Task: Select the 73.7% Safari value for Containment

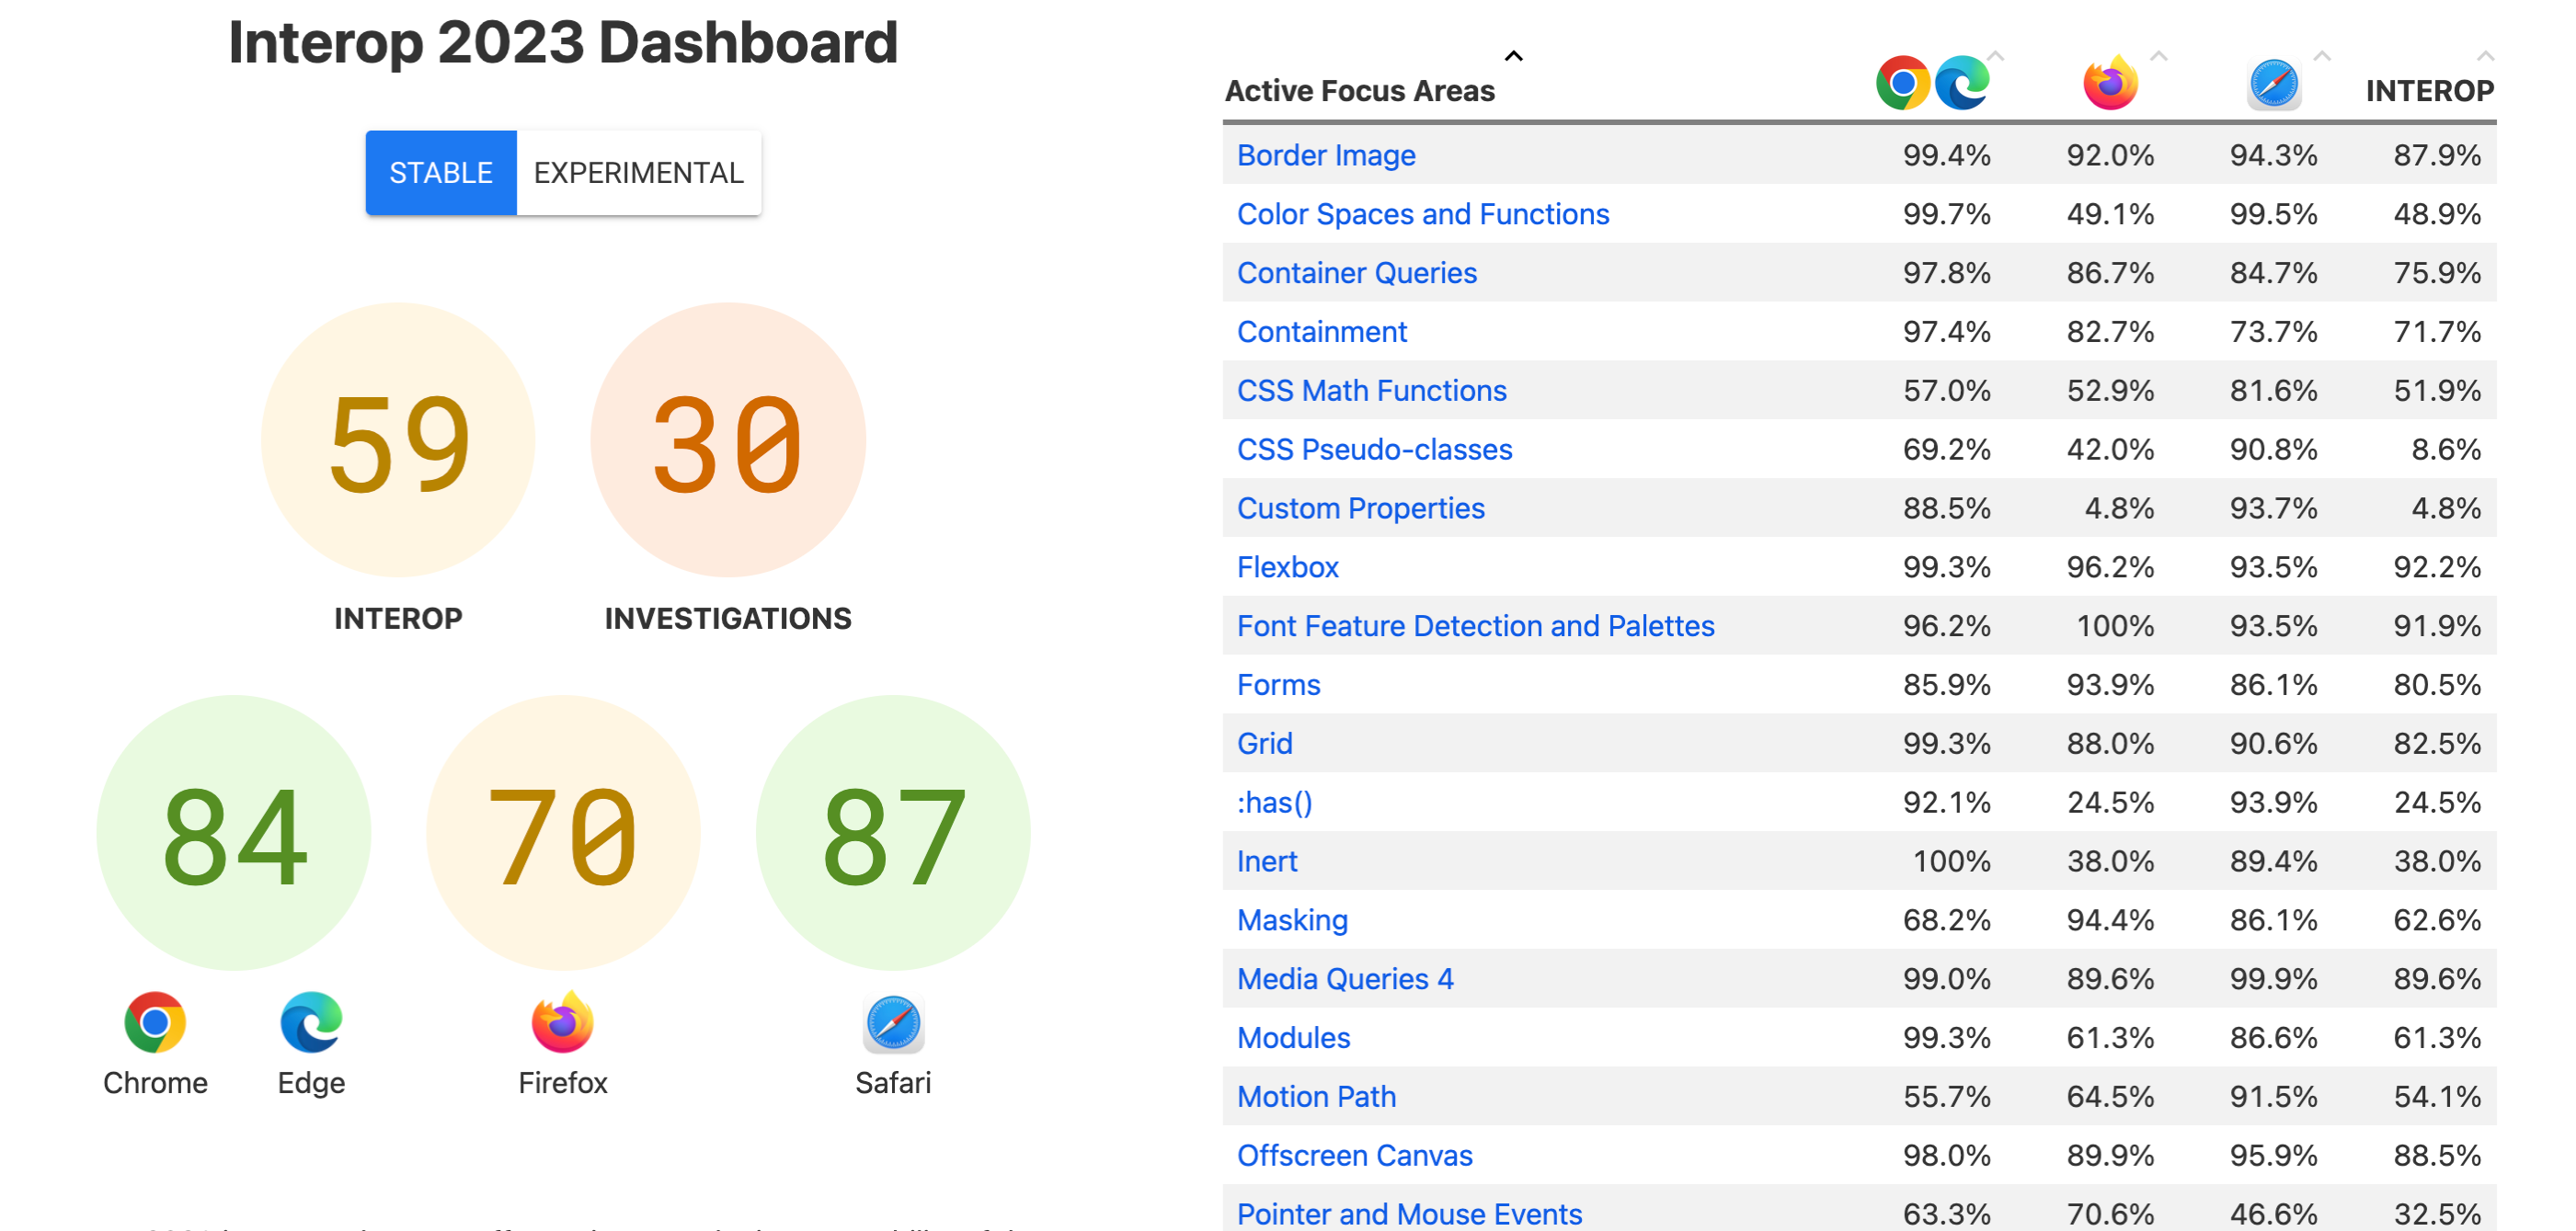Action: click(x=2274, y=332)
